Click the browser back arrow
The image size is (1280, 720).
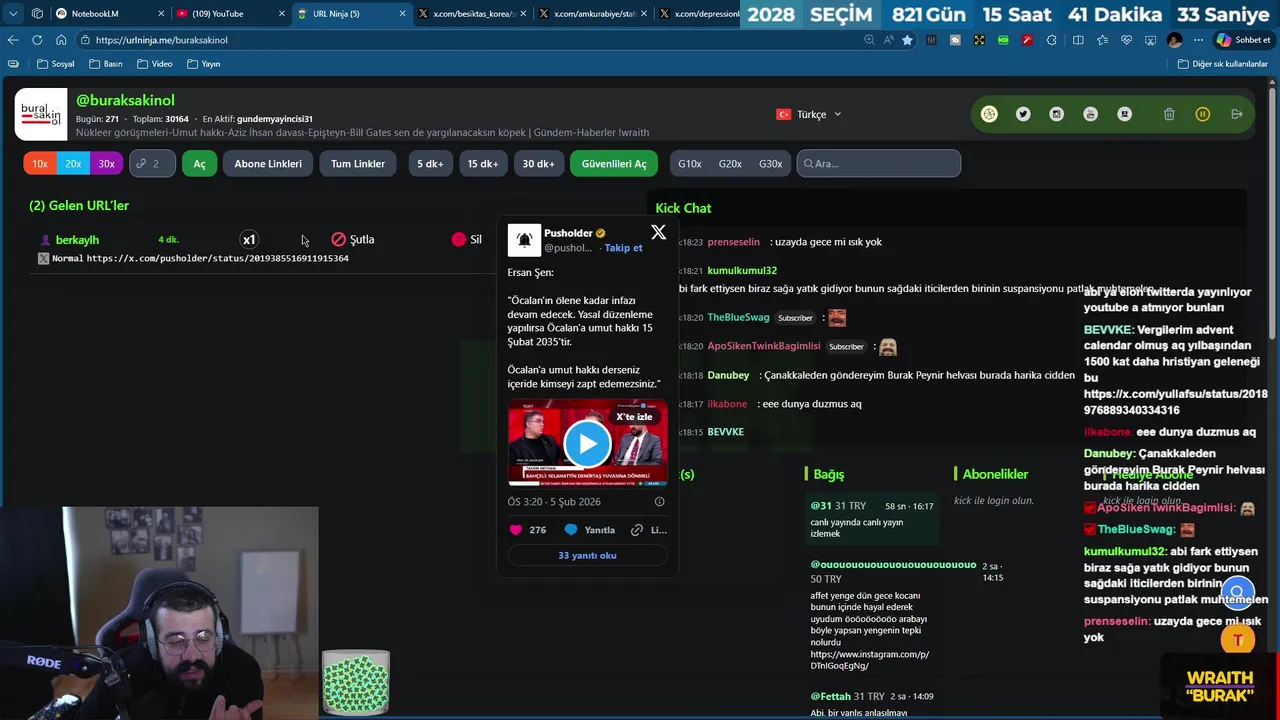pos(13,40)
